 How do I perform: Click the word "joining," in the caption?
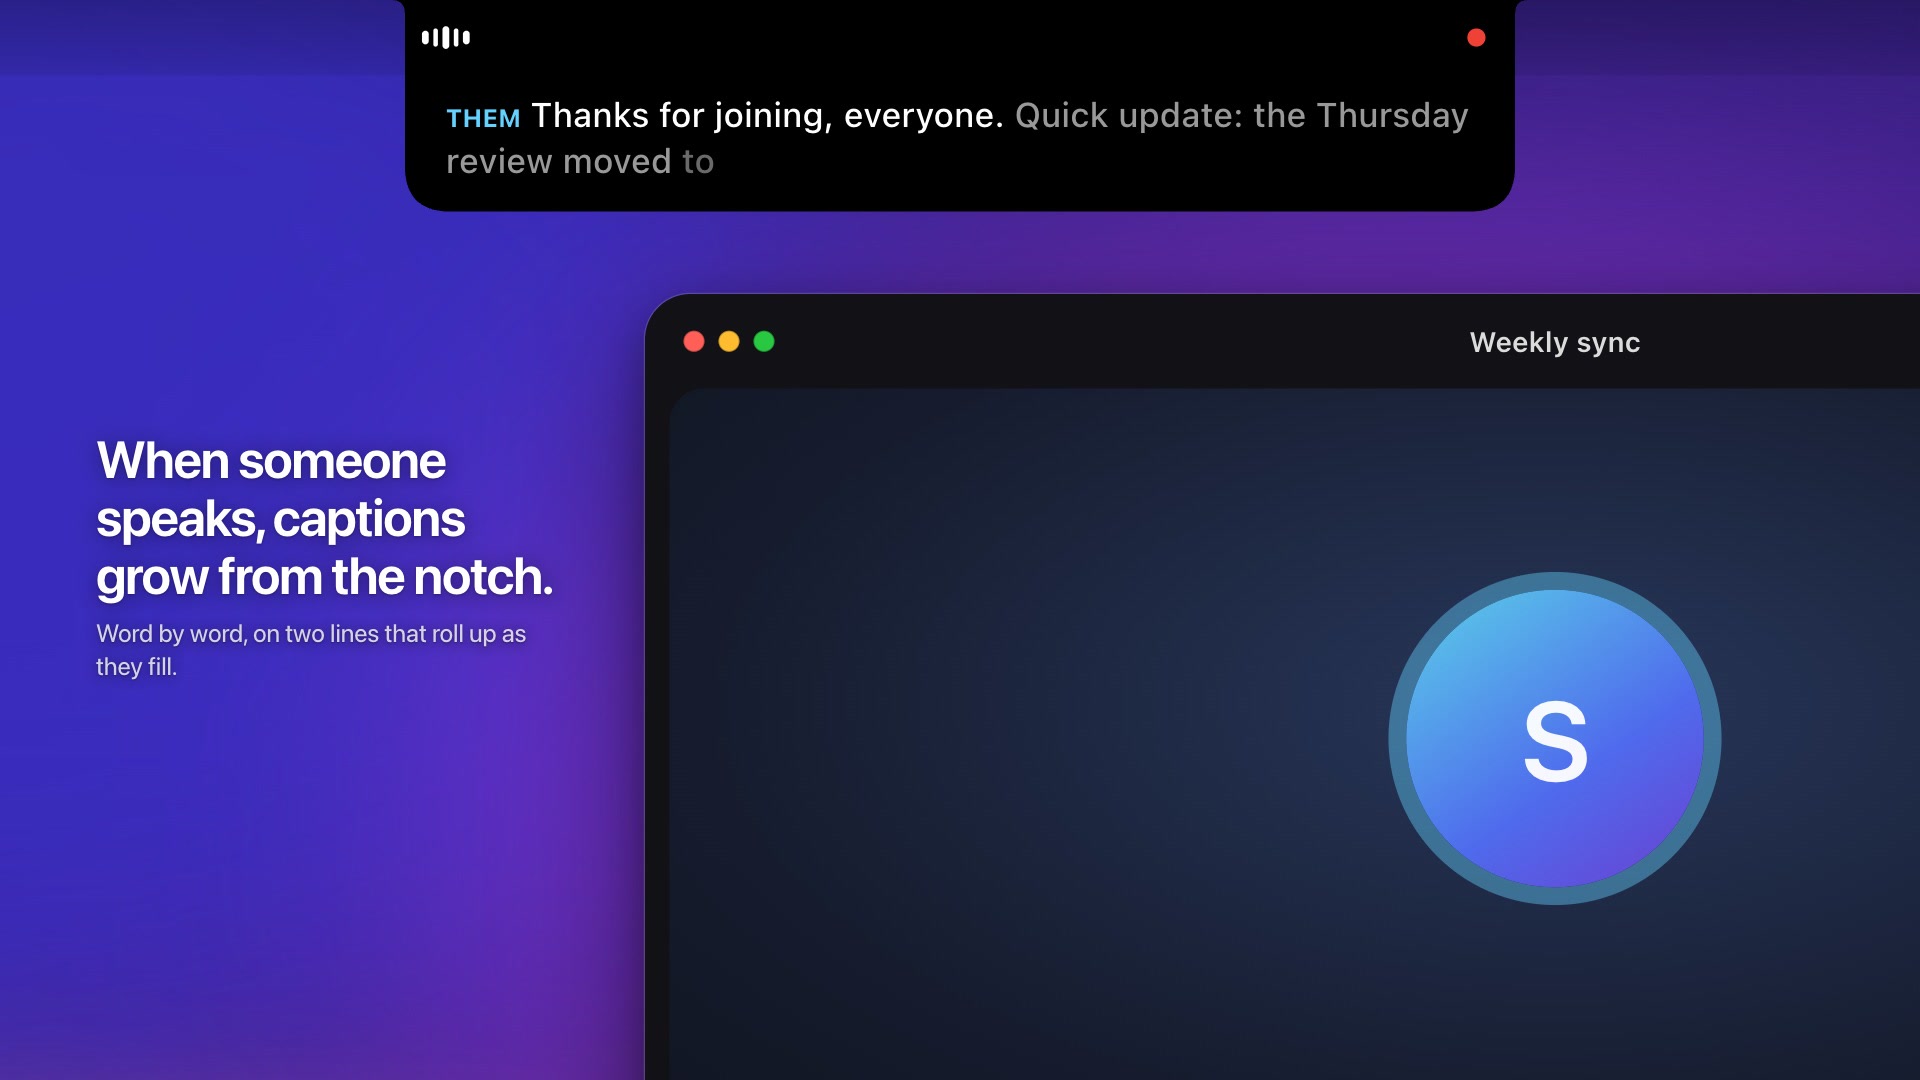coord(773,117)
